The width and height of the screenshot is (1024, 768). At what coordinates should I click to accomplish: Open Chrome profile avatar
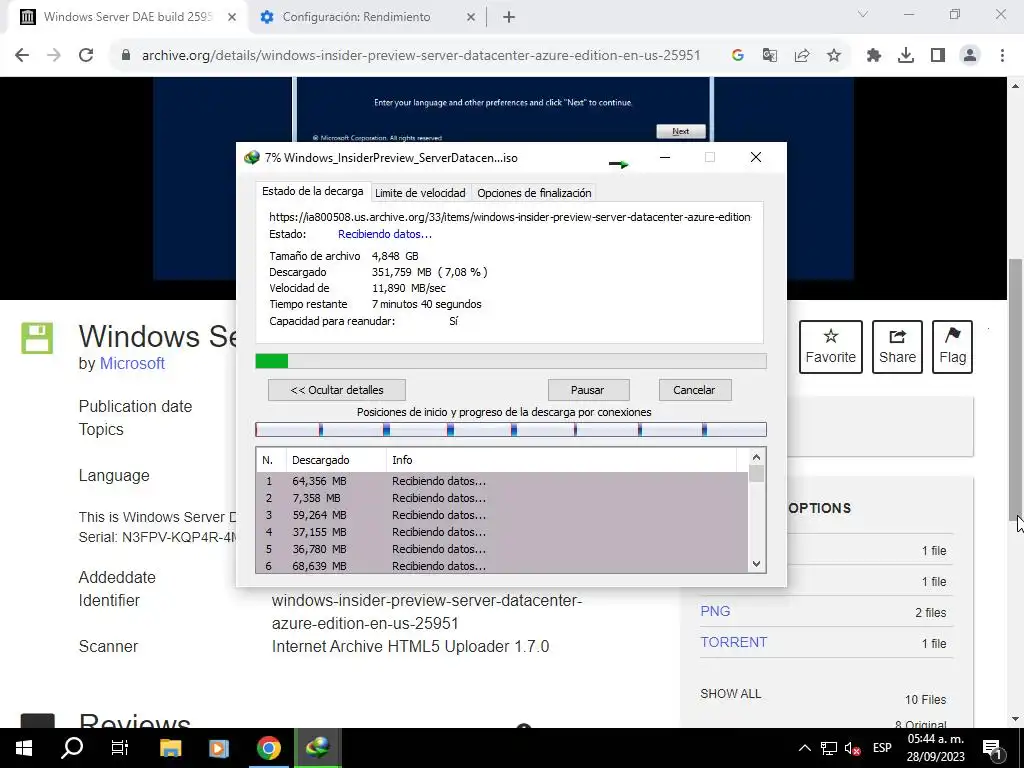pos(970,56)
